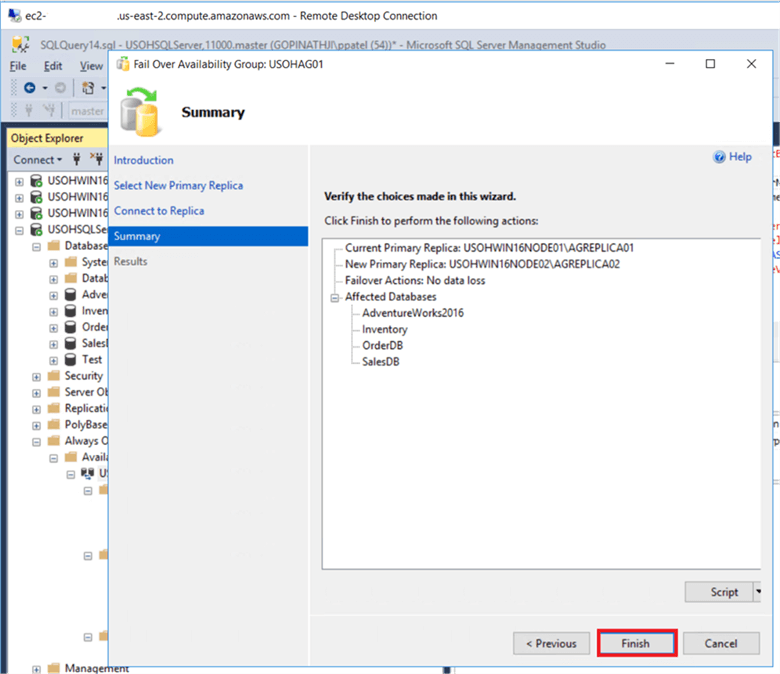Go to Connect to Replica page
The width and height of the screenshot is (780, 674).
pos(159,211)
